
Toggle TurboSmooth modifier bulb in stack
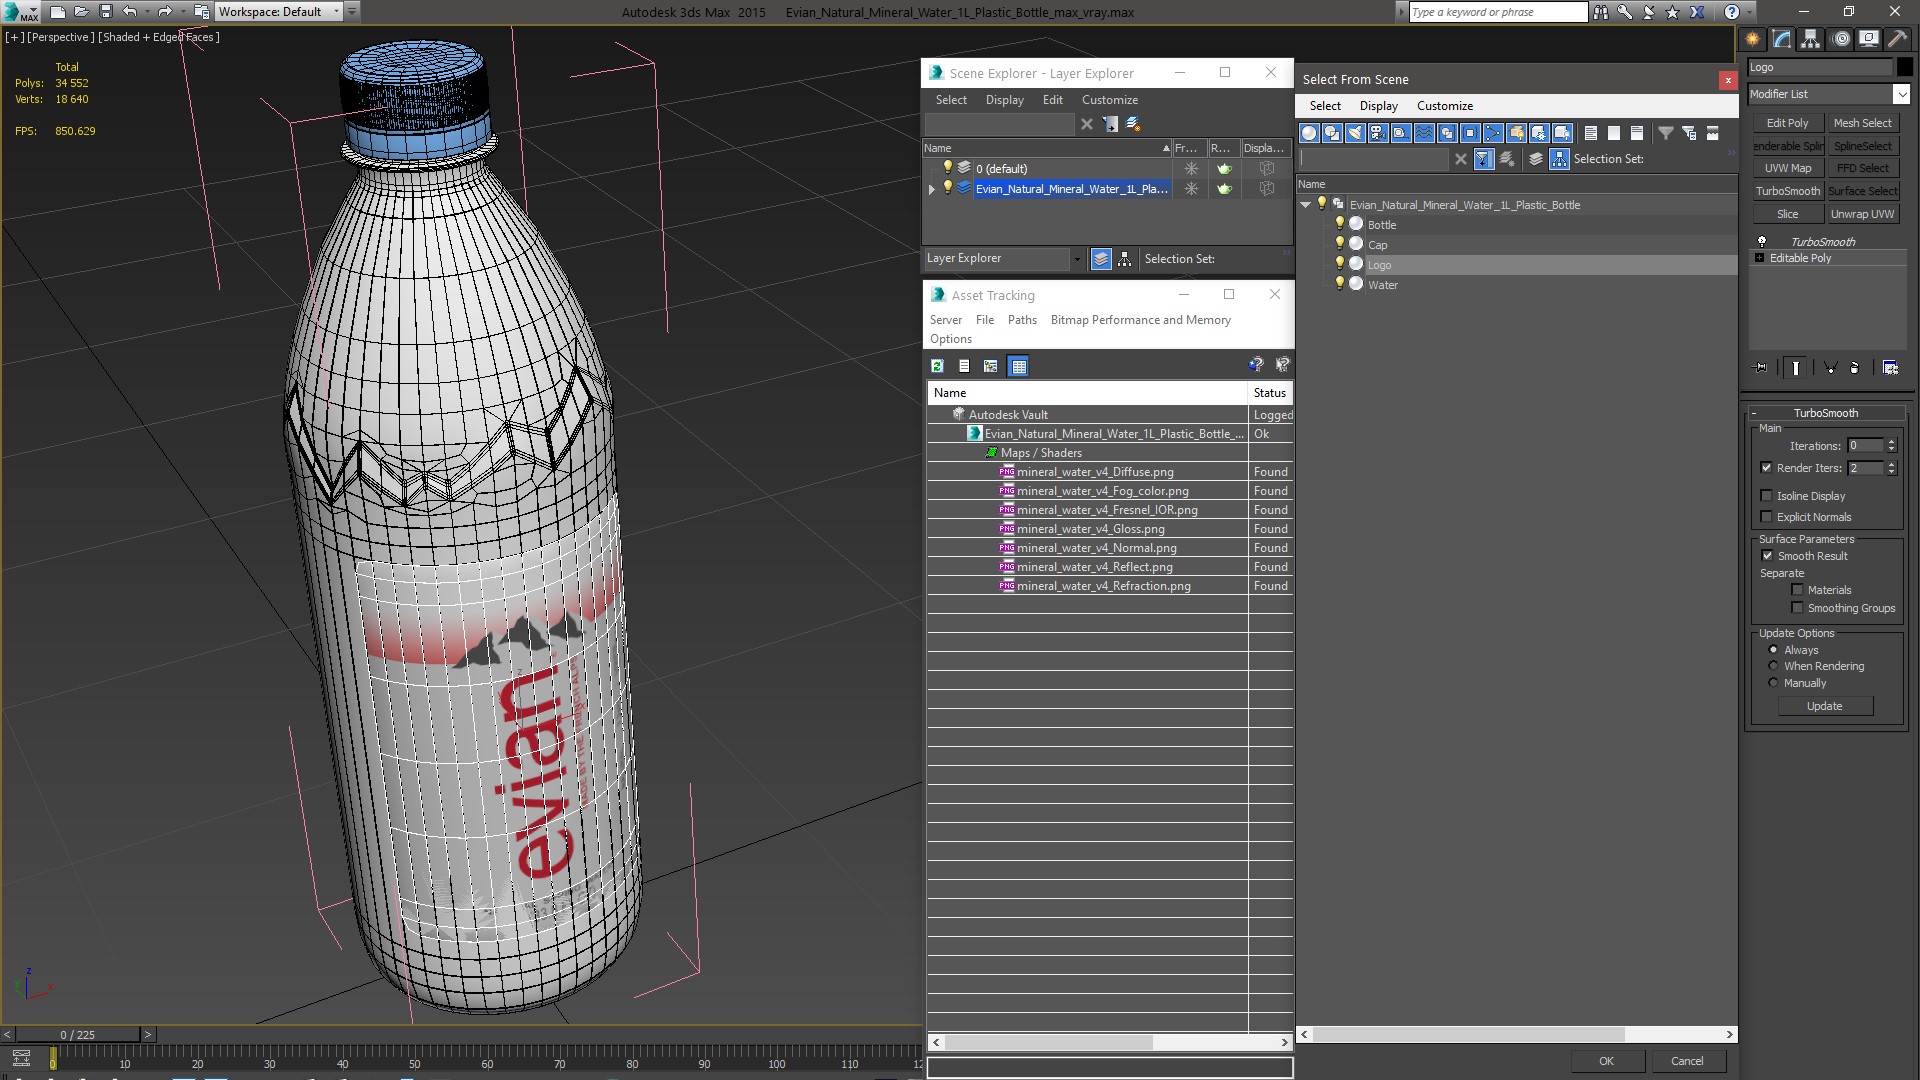(x=1762, y=241)
